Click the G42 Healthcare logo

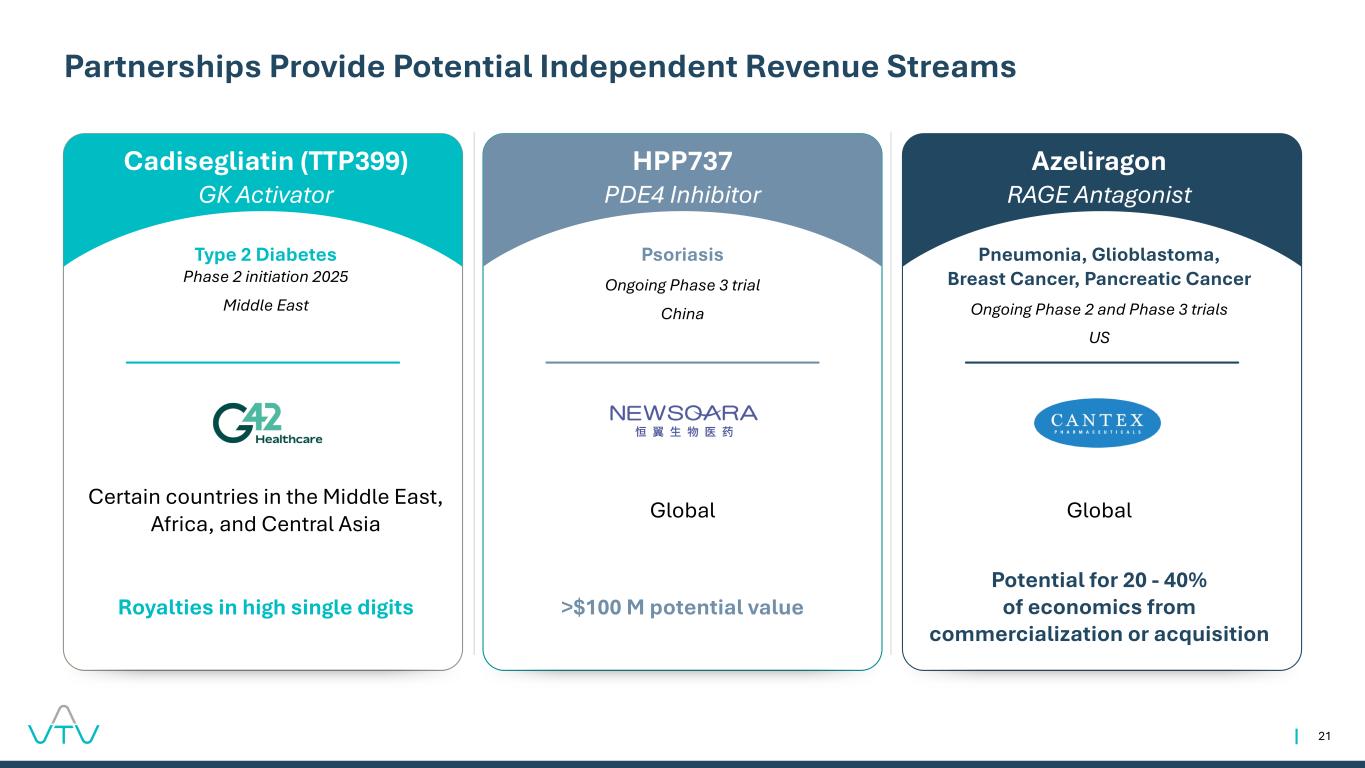267,423
